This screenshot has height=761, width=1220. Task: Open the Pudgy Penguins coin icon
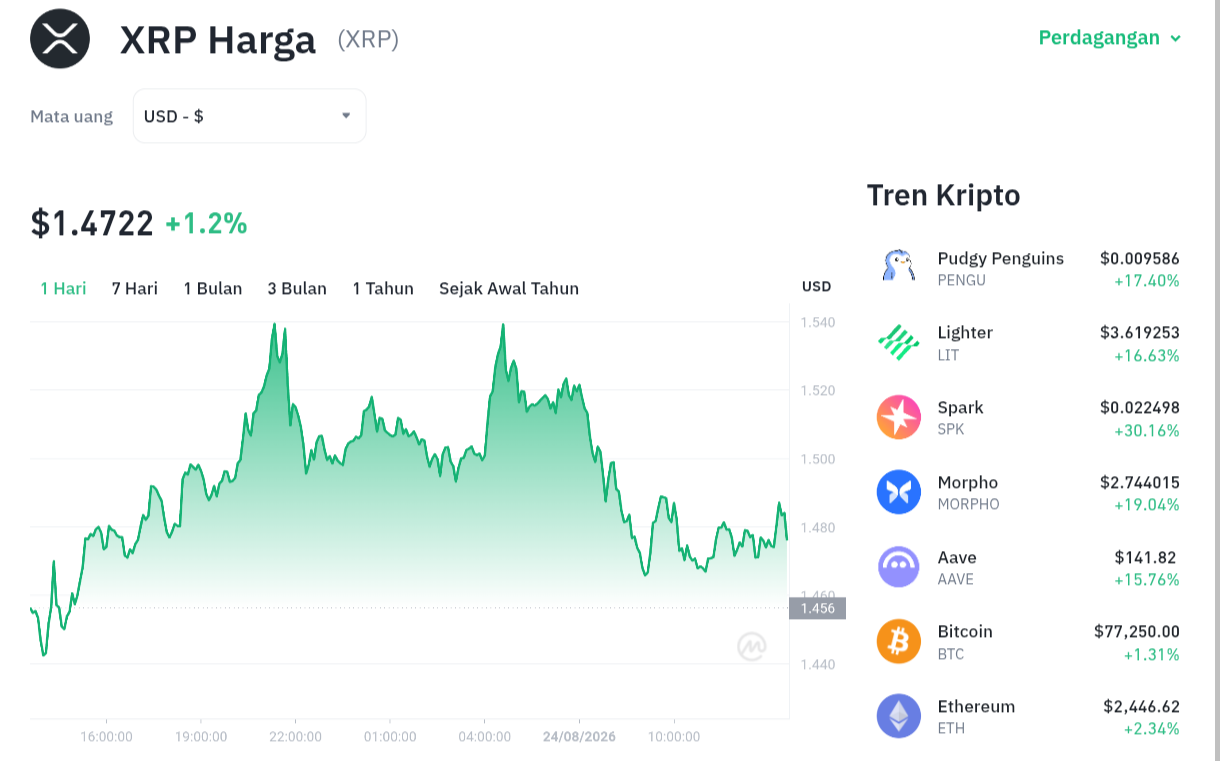[x=898, y=267]
